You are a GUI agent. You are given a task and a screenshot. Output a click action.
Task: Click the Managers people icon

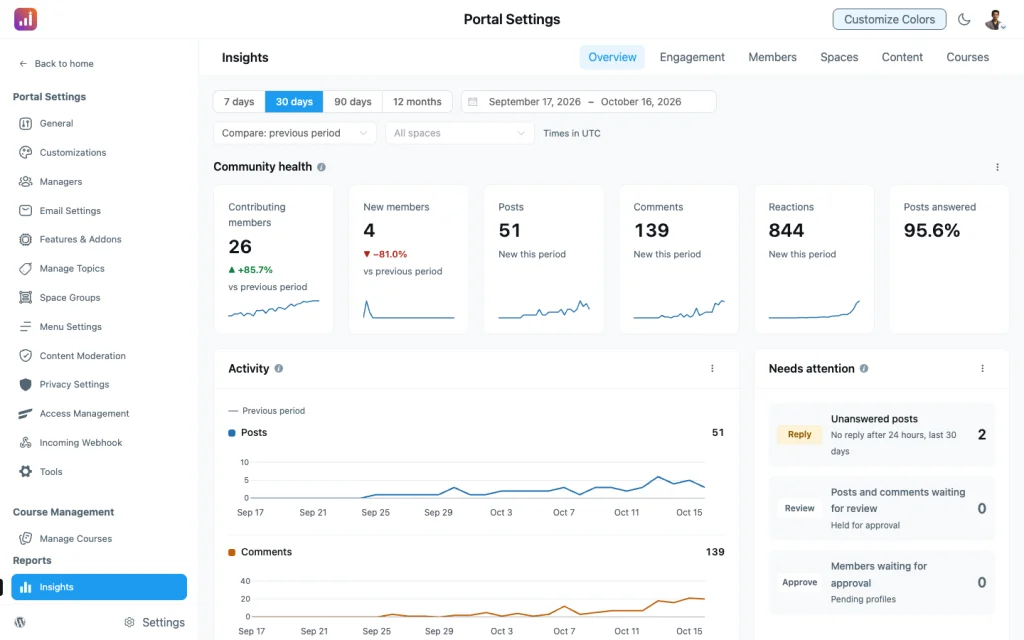tap(25, 182)
